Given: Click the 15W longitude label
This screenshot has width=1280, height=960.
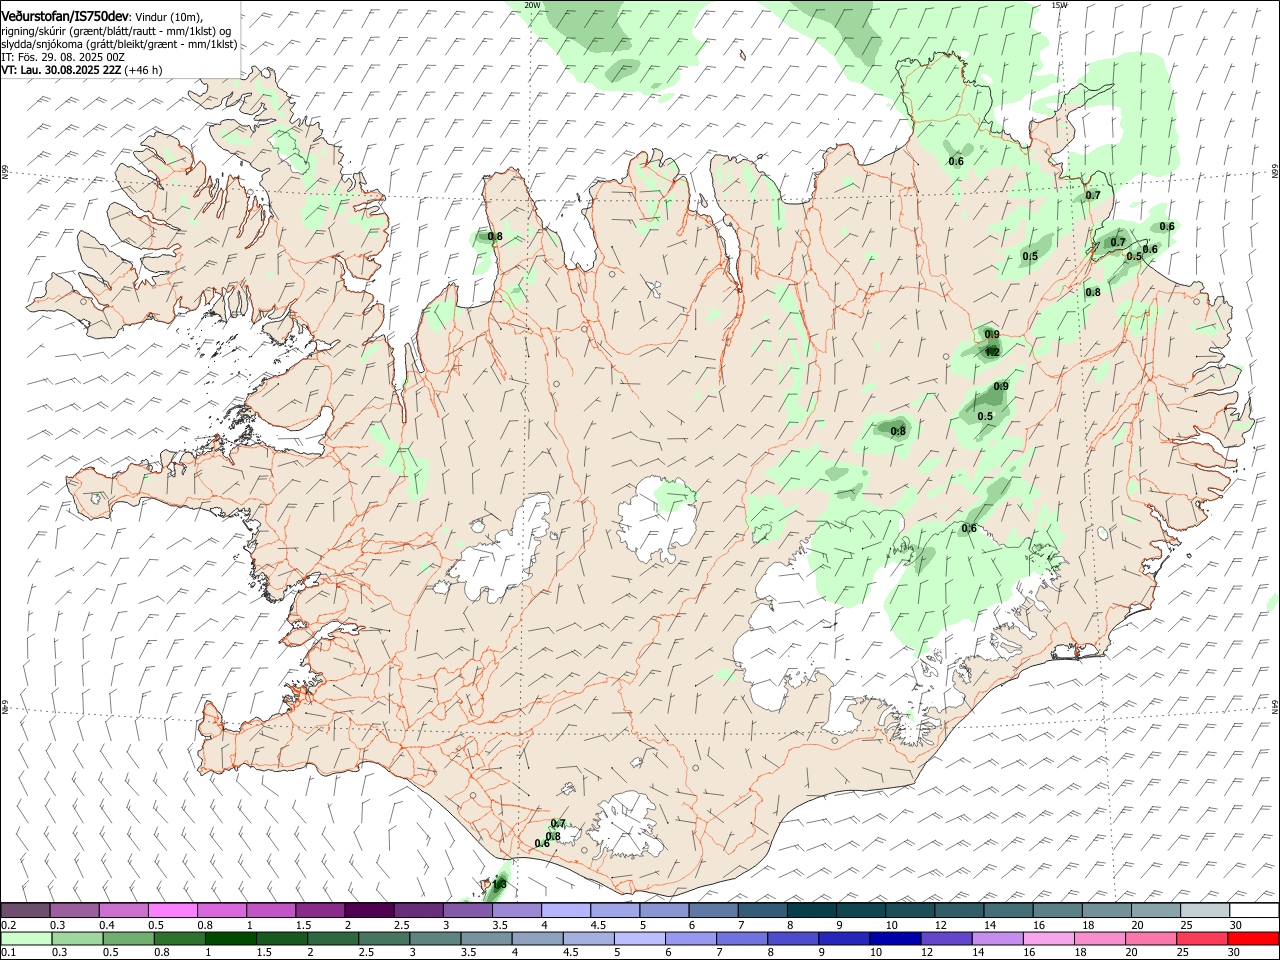Looking at the screenshot, I should [1060, 5].
